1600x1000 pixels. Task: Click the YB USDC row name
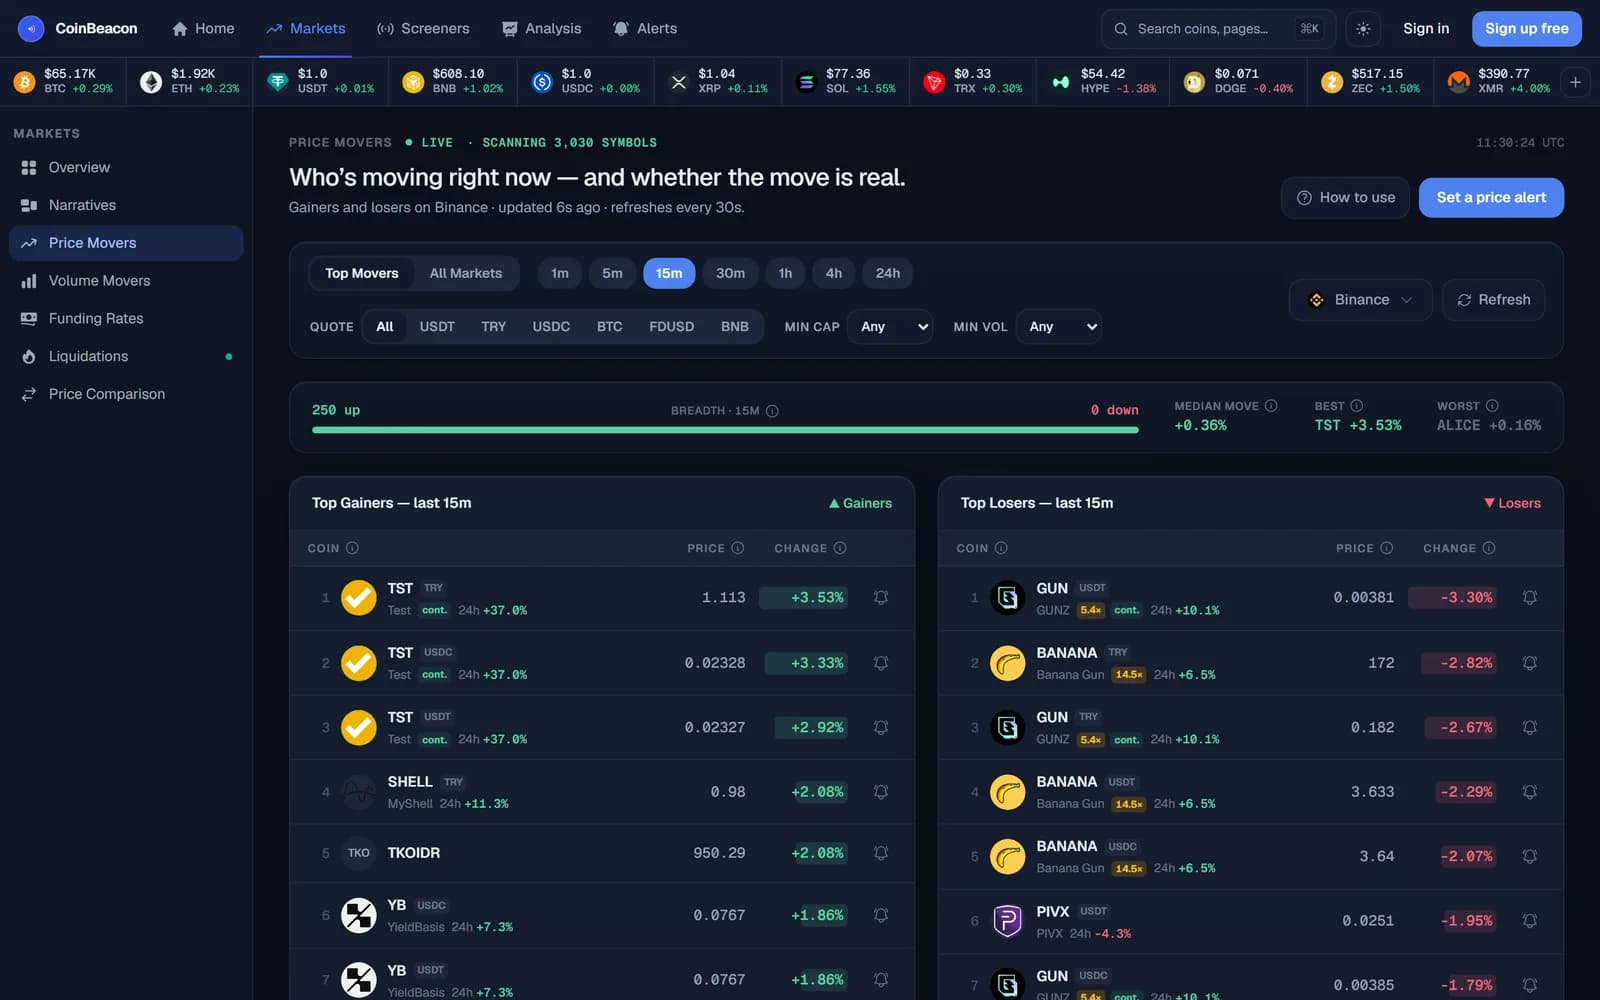pyautogui.click(x=396, y=905)
